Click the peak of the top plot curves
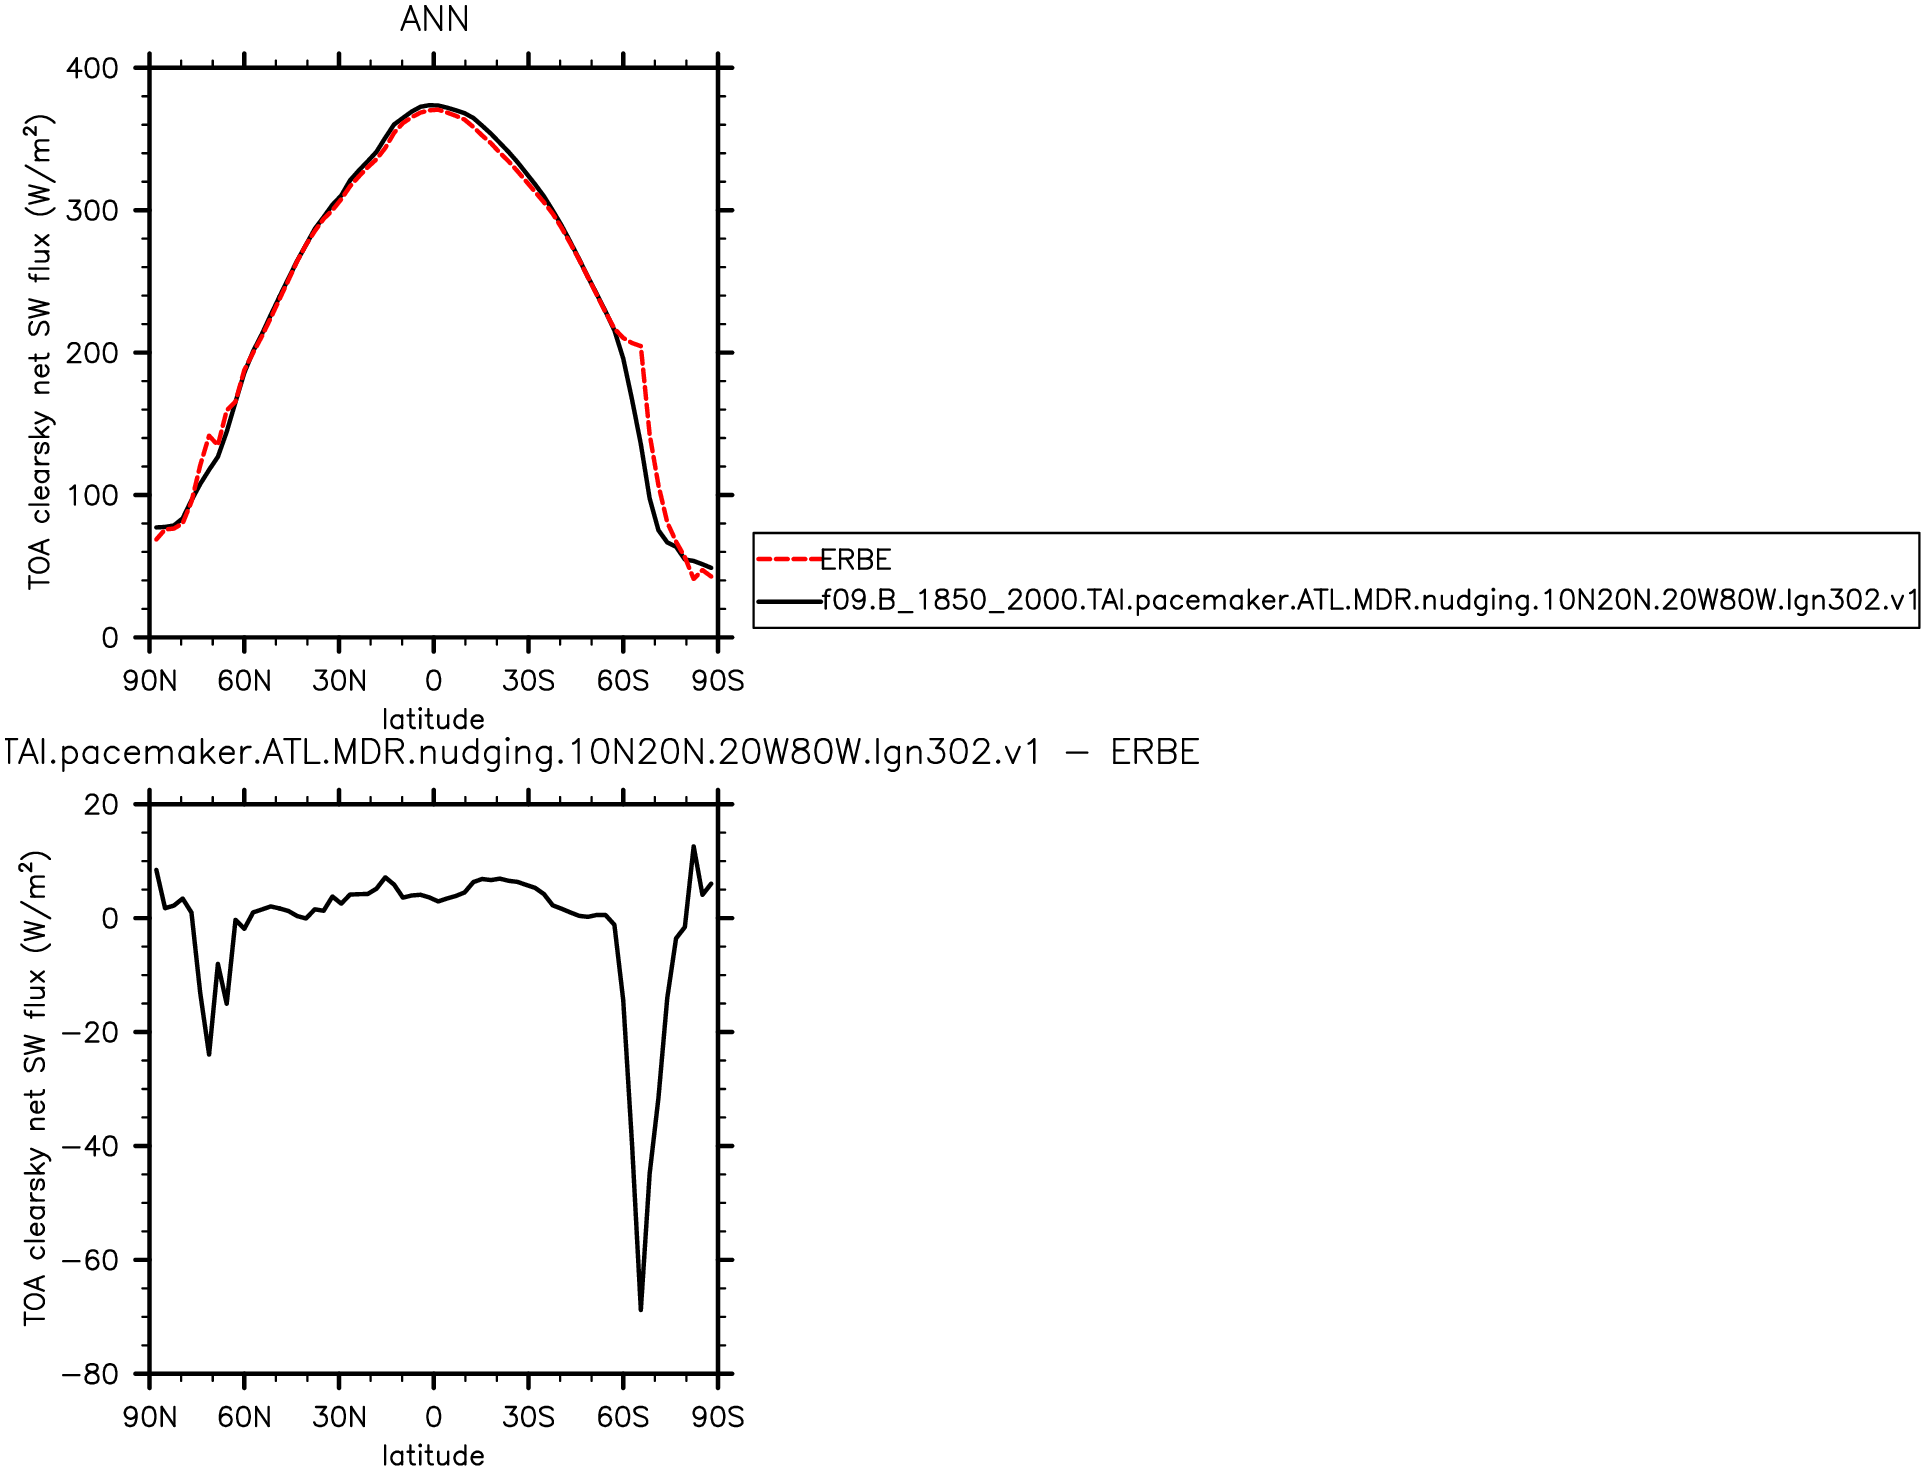The height and width of the screenshot is (1471, 1926). tap(431, 105)
